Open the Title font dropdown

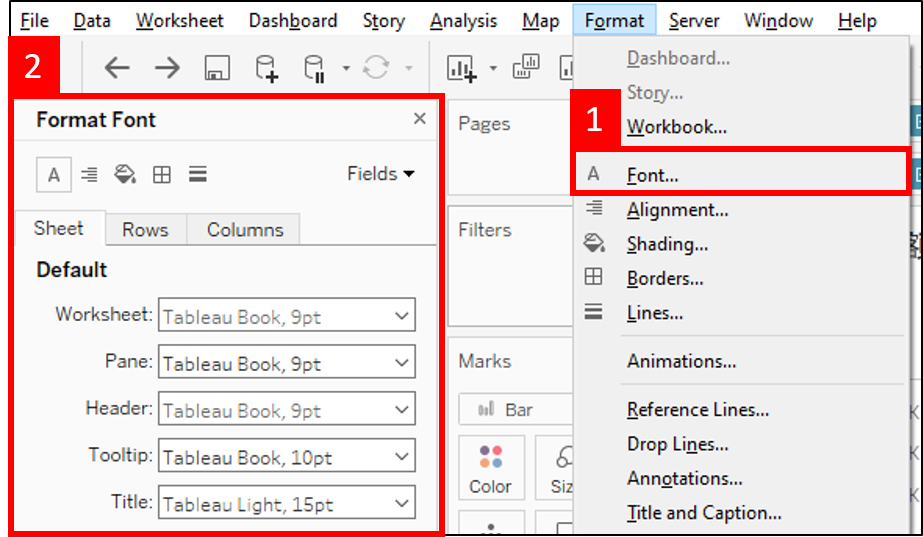coord(287,502)
